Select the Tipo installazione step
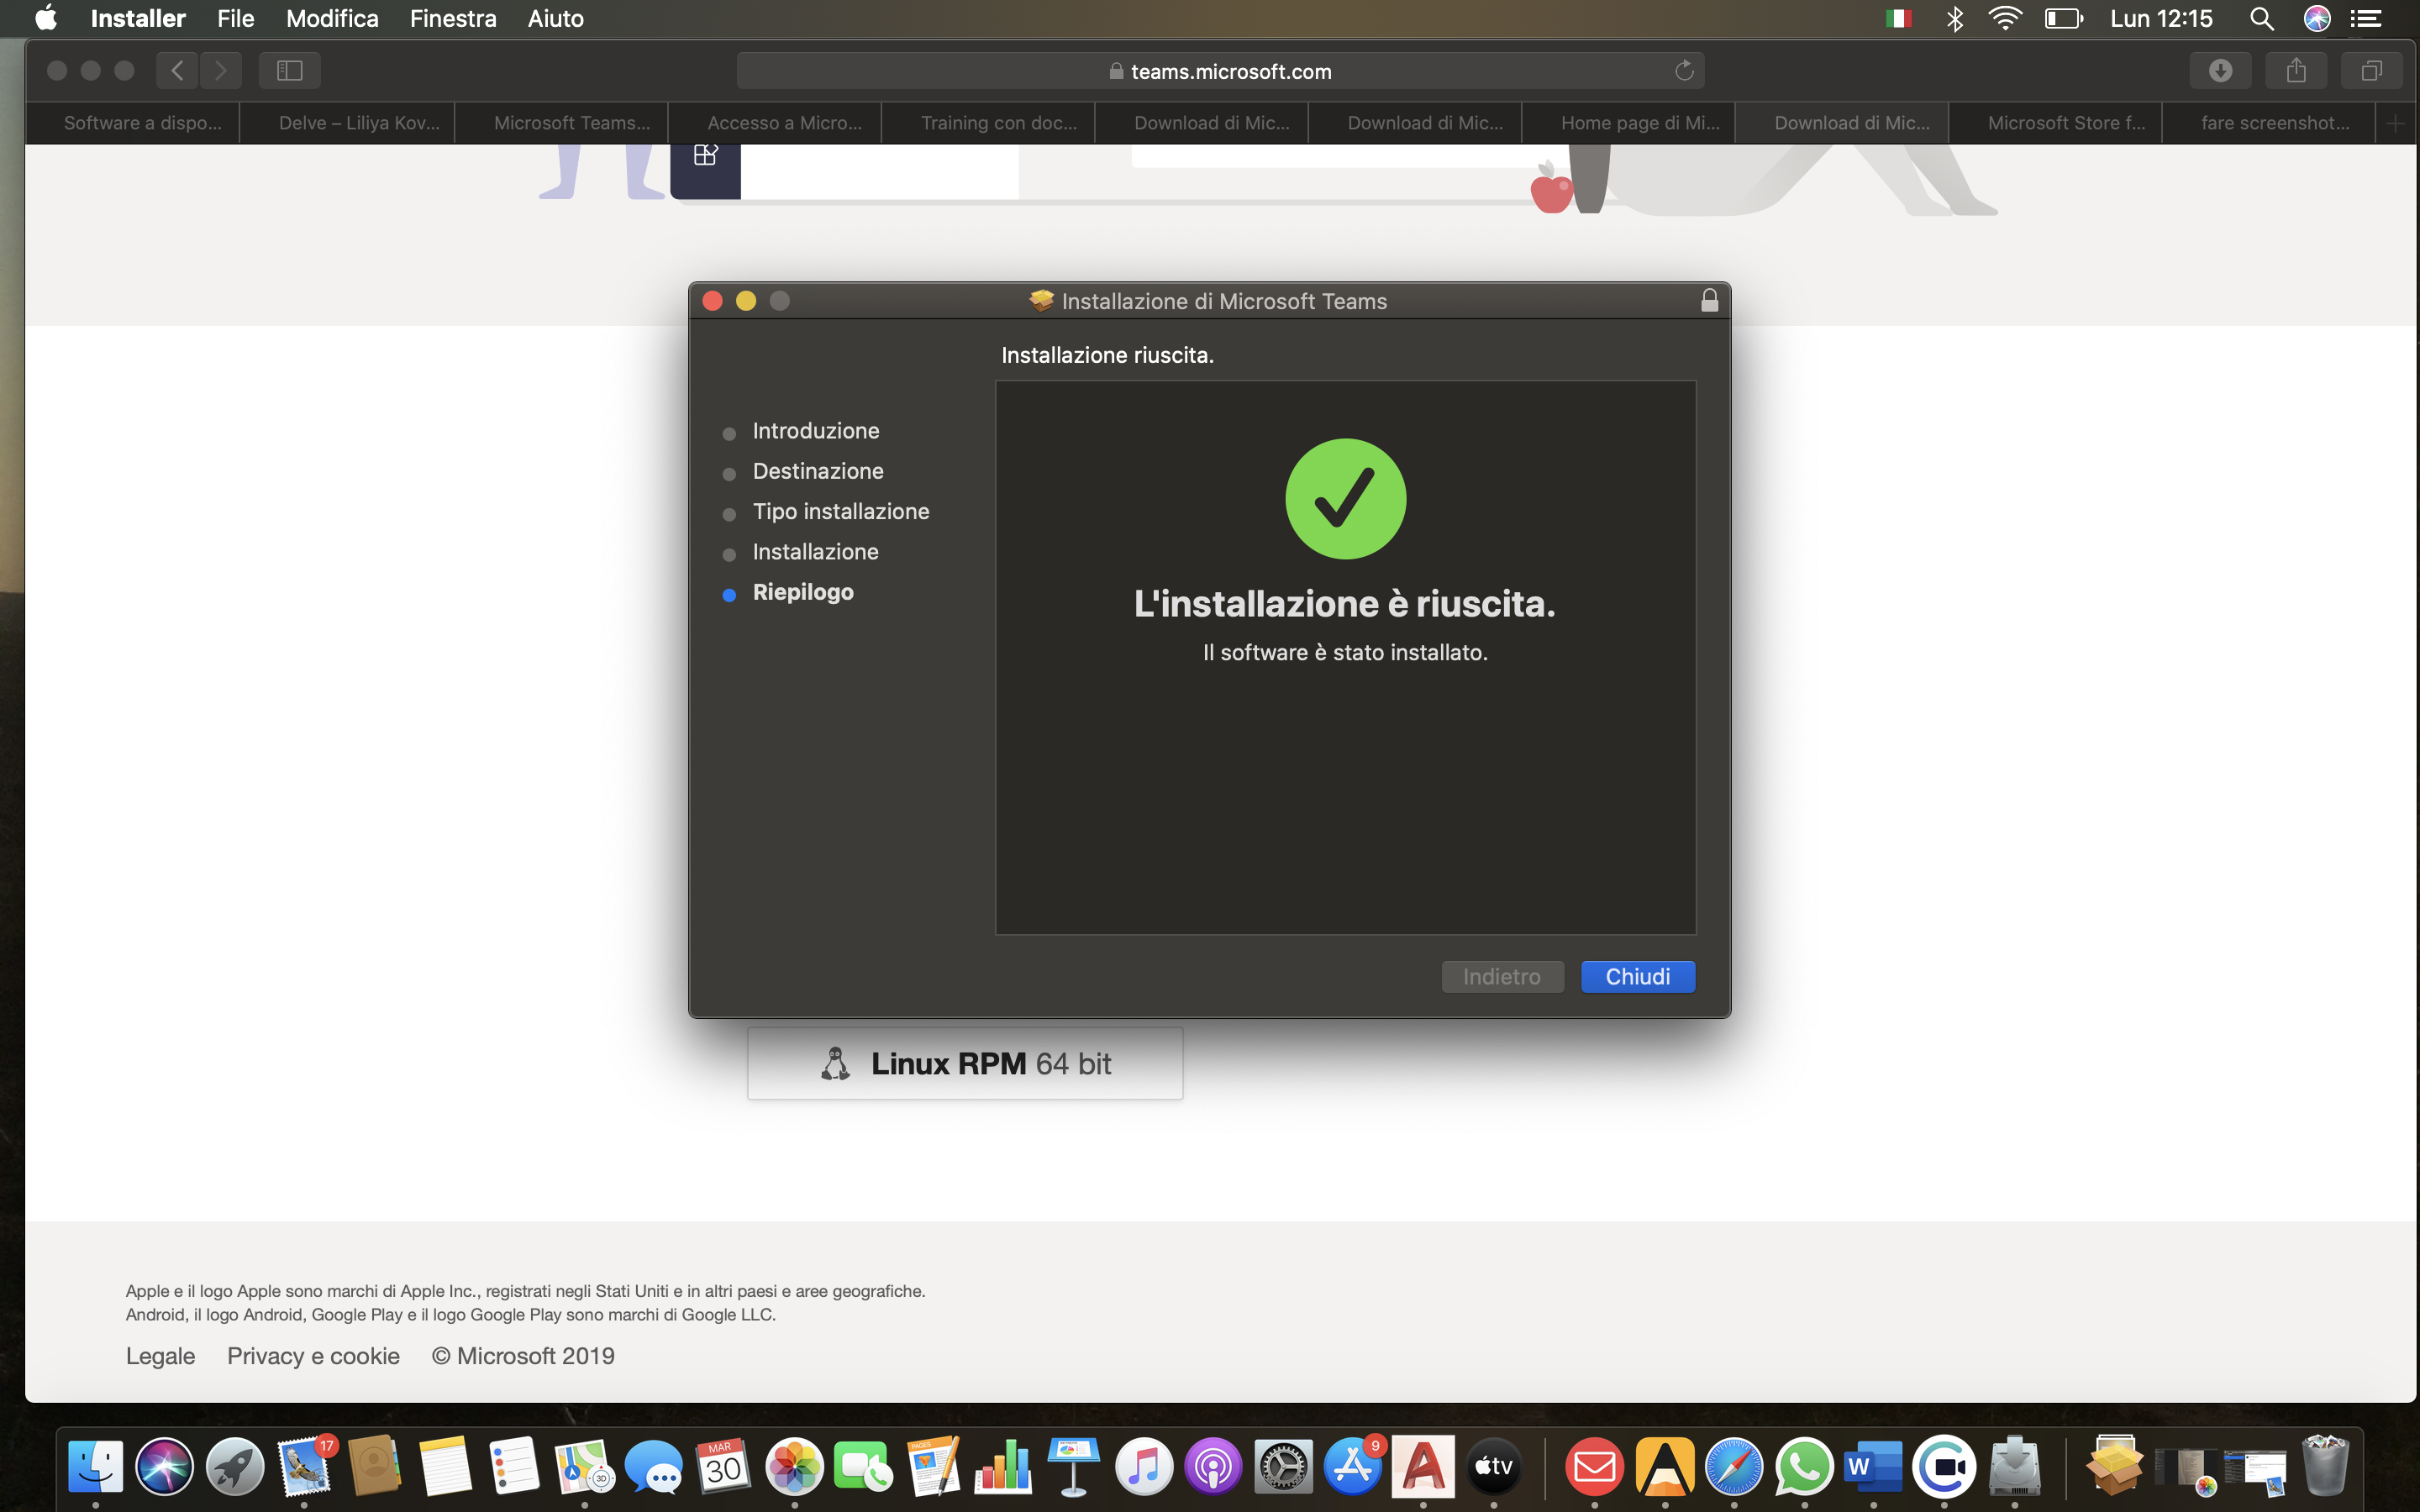The width and height of the screenshot is (2420, 1512). (840, 512)
